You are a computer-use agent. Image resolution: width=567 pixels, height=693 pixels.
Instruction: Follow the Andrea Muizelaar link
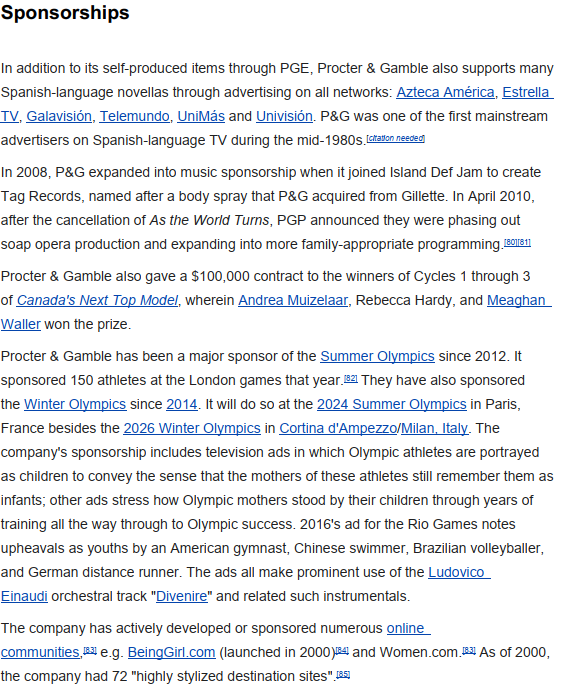click(293, 300)
